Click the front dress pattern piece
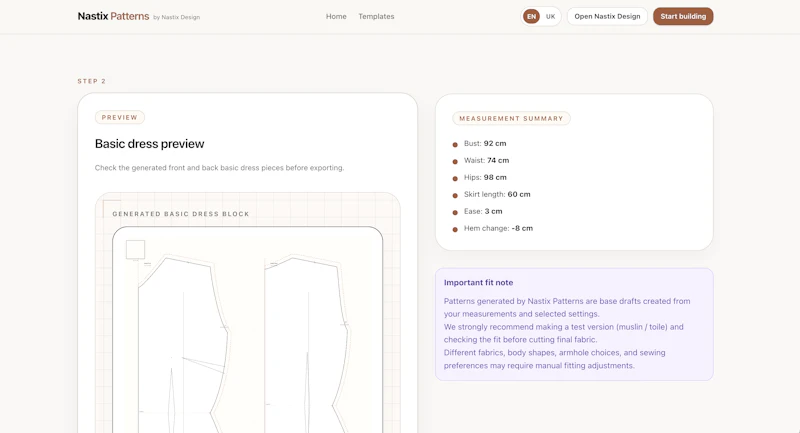800x433 pixels. (184, 344)
